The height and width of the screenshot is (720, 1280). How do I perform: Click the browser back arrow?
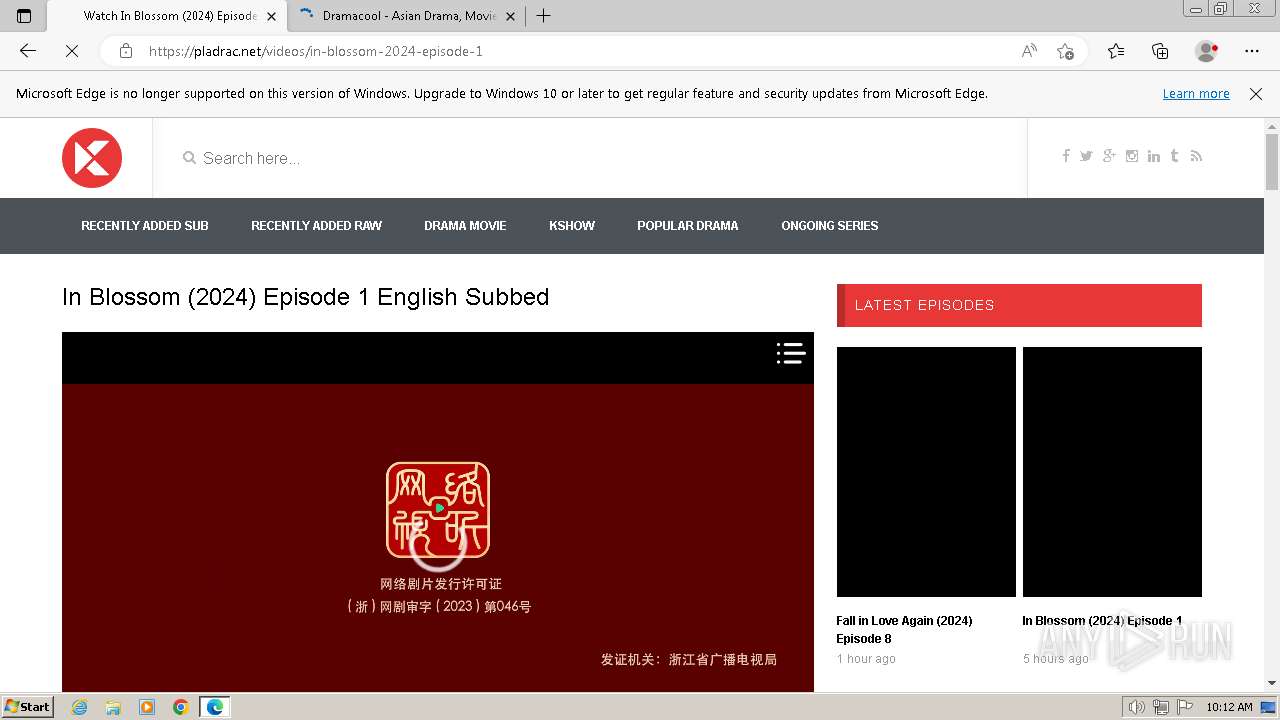[x=28, y=51]
